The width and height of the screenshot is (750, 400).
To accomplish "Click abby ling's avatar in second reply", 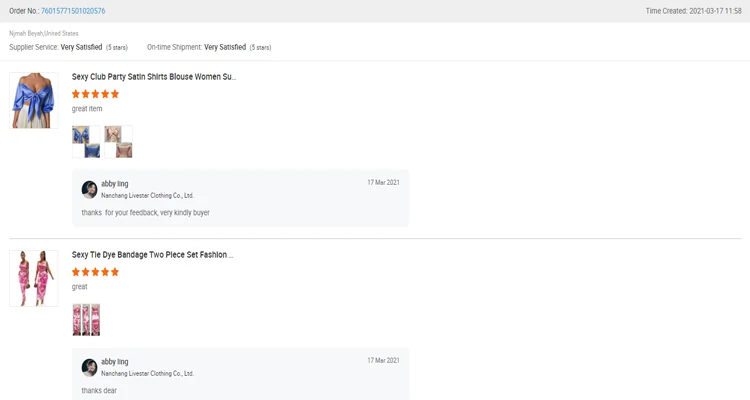I will 89,367.
